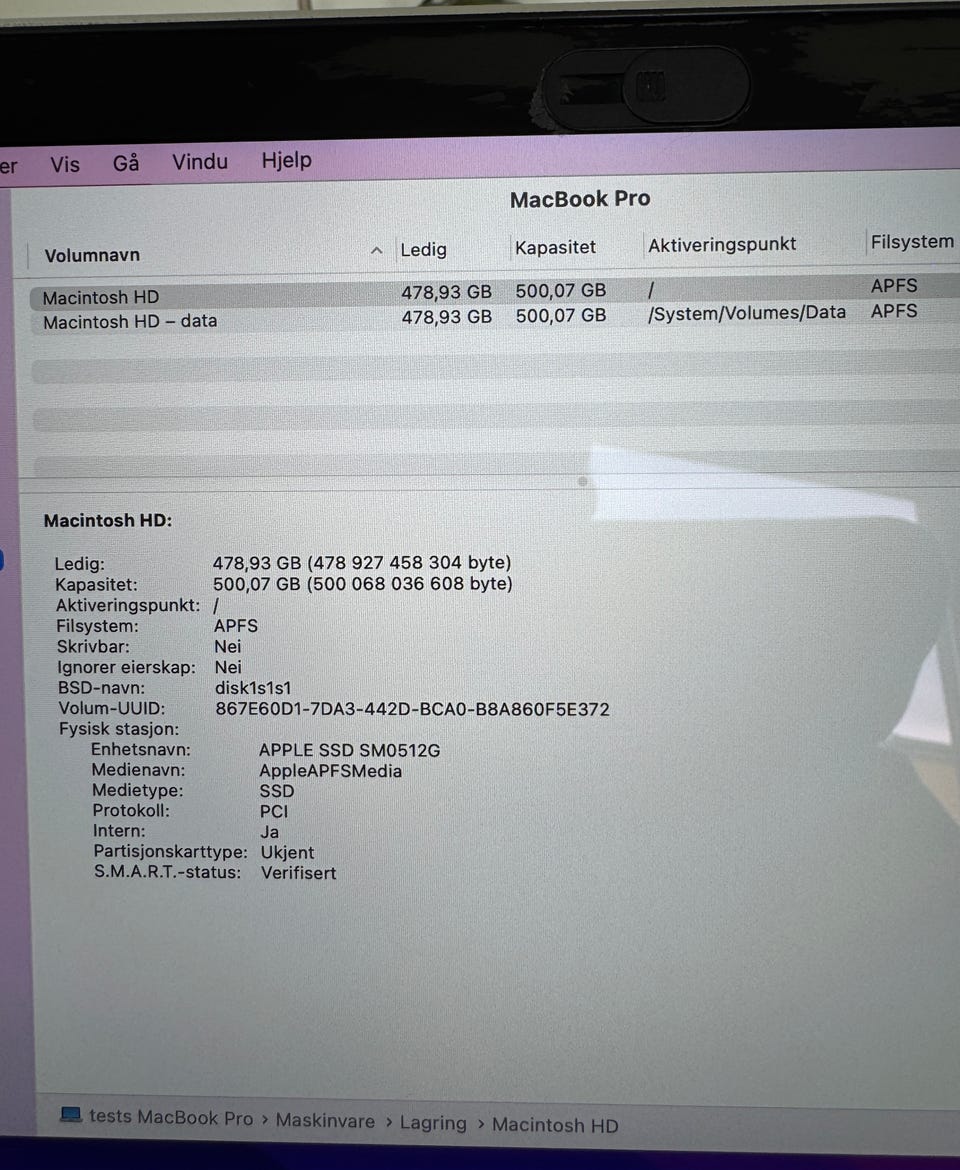Select the Macintosh HD volume row

click(494, 292)
